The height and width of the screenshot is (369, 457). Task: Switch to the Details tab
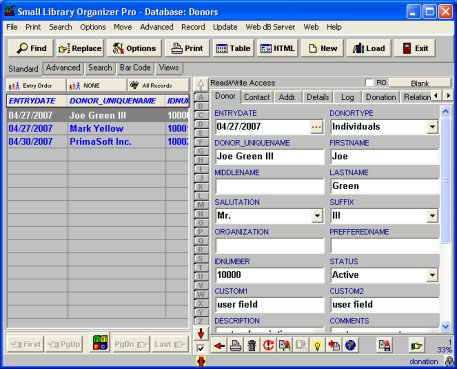[x=317, y=97]
